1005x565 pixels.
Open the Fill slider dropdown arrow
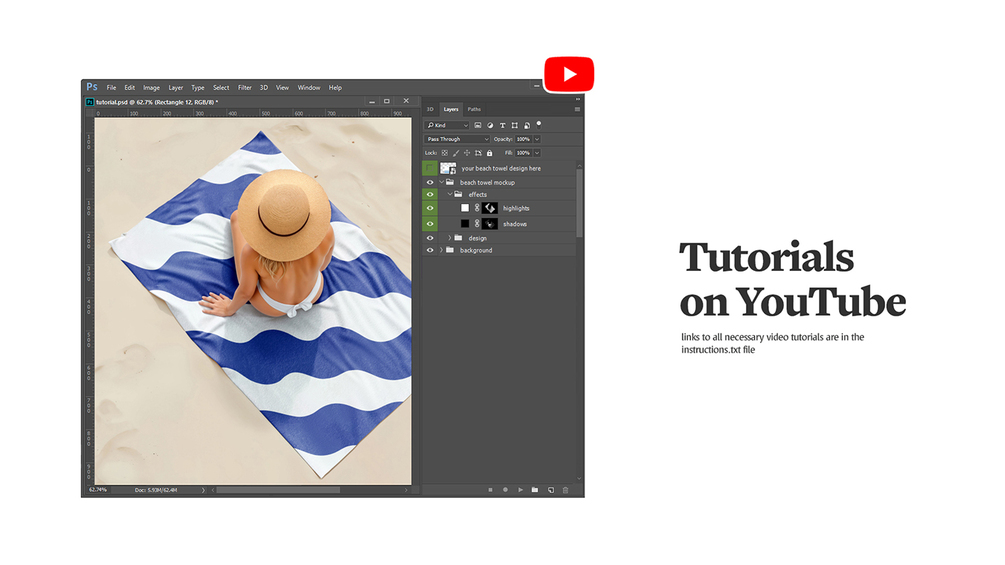tap(537, 153)
